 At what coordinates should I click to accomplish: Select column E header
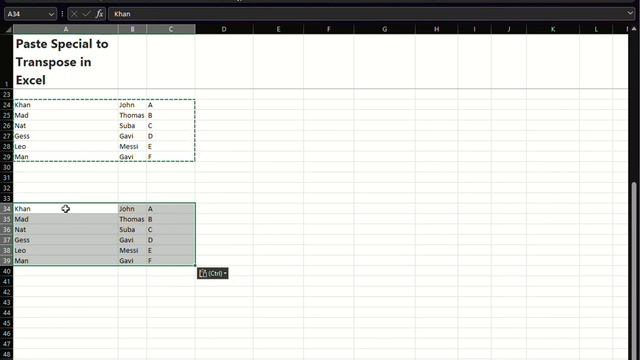(x=278, y=29)
